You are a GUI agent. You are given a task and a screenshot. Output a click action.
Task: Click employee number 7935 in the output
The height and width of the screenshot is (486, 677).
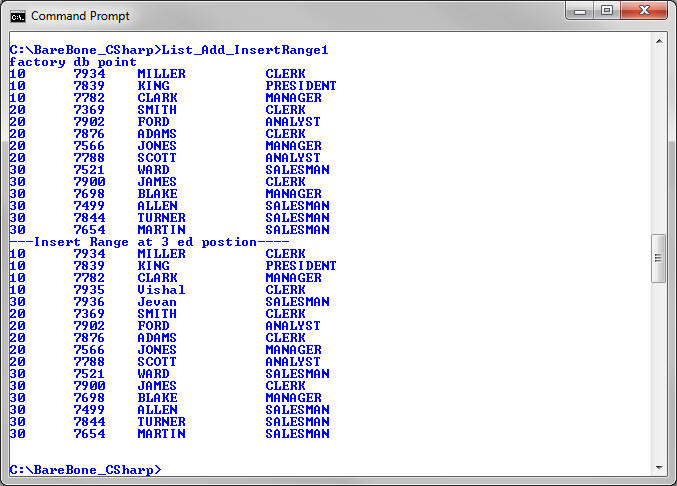coord(89,290)
